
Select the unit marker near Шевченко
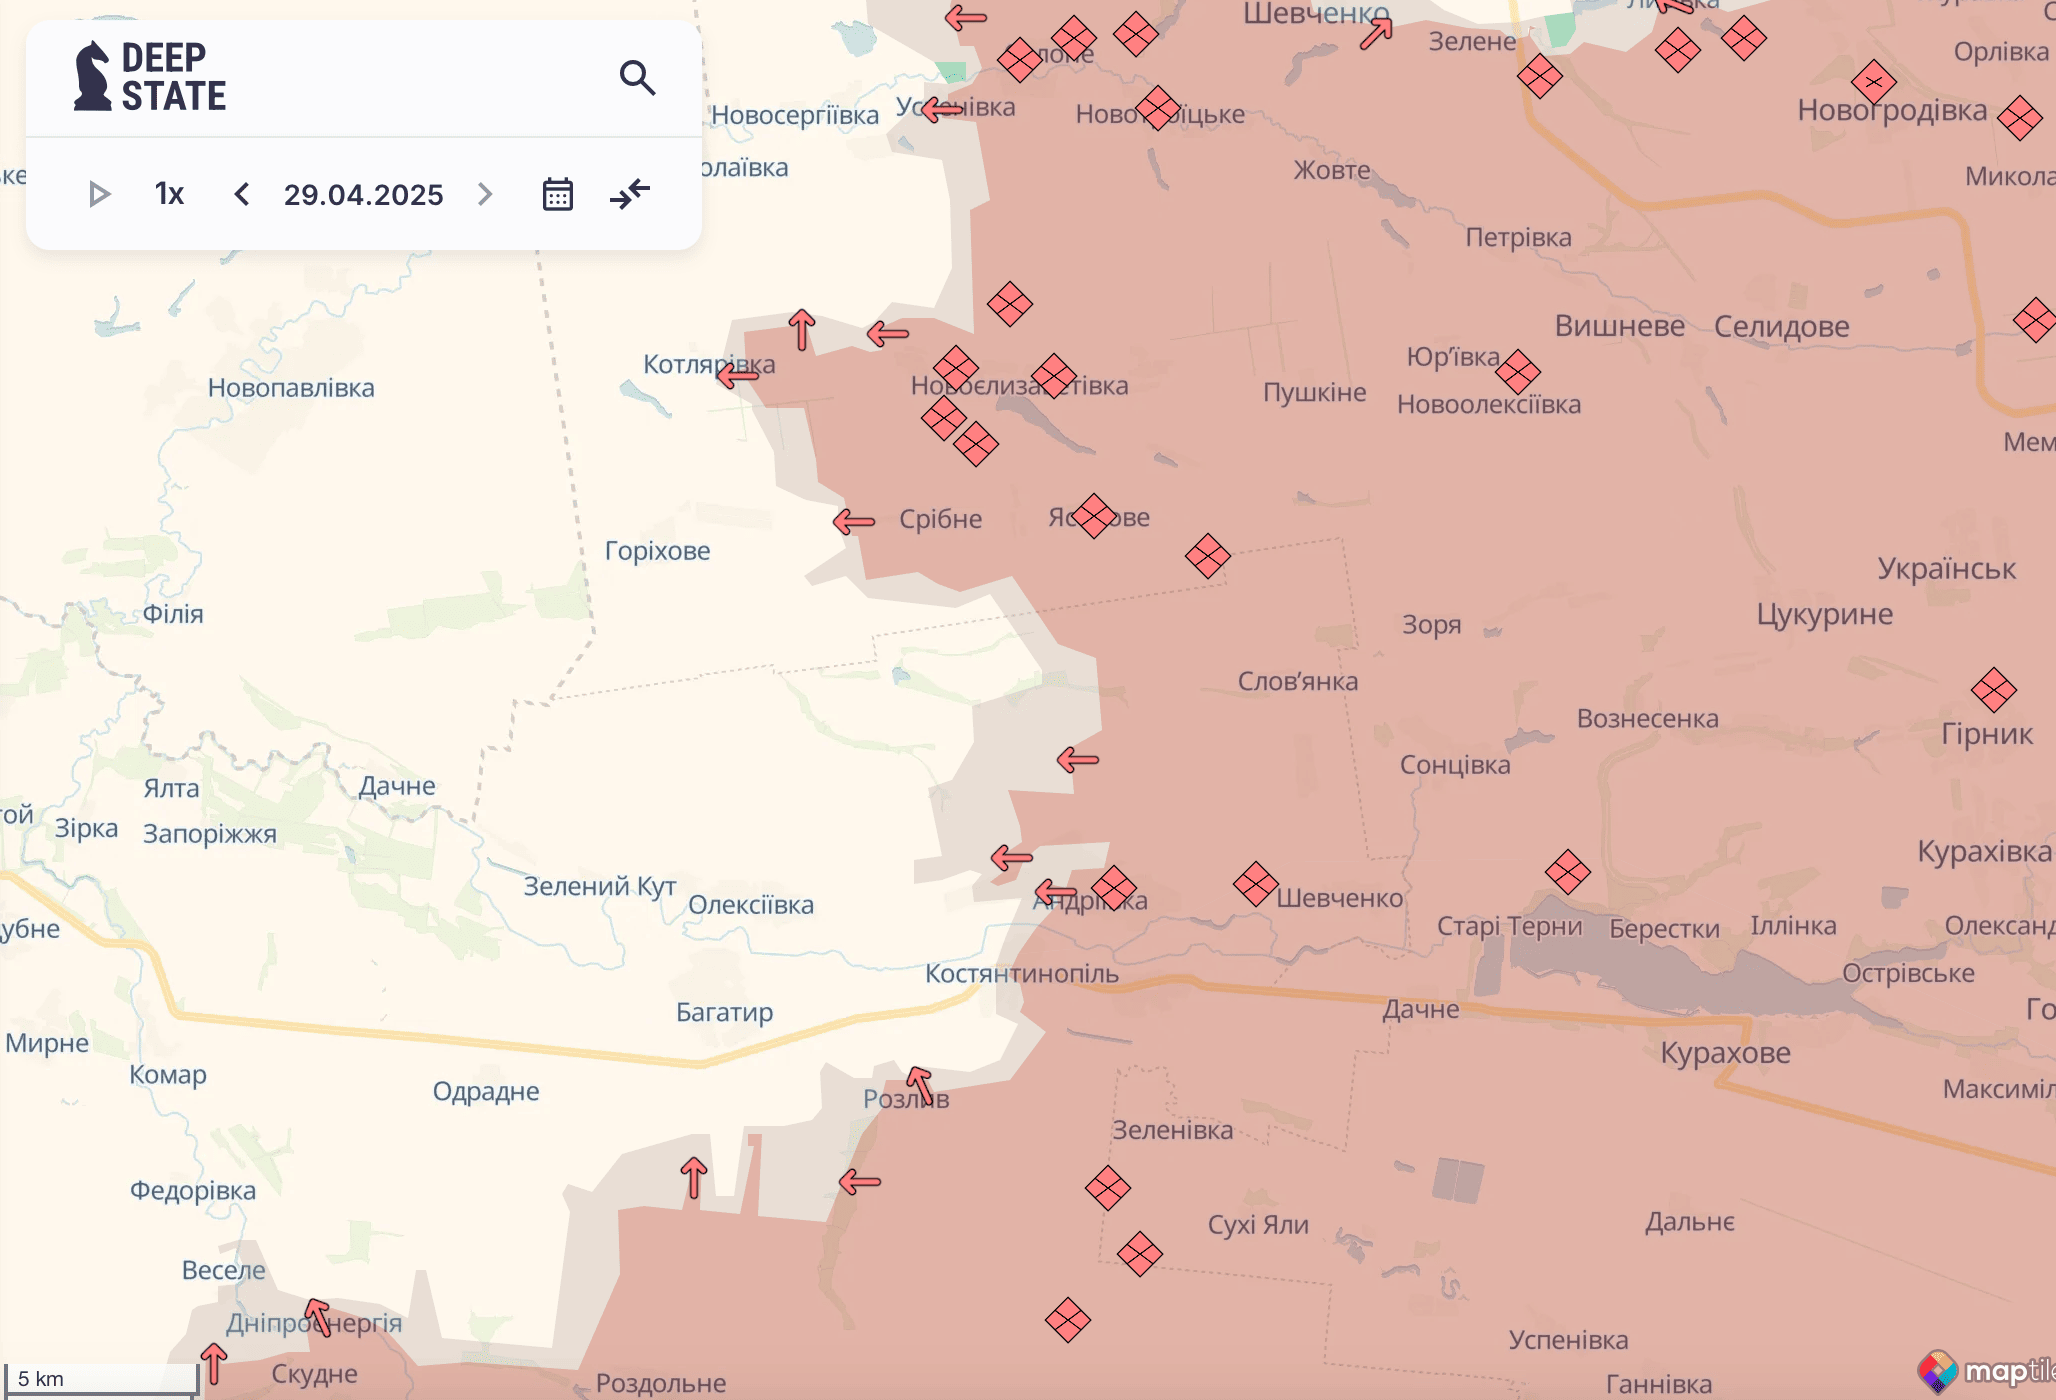tap(1255, 884)
